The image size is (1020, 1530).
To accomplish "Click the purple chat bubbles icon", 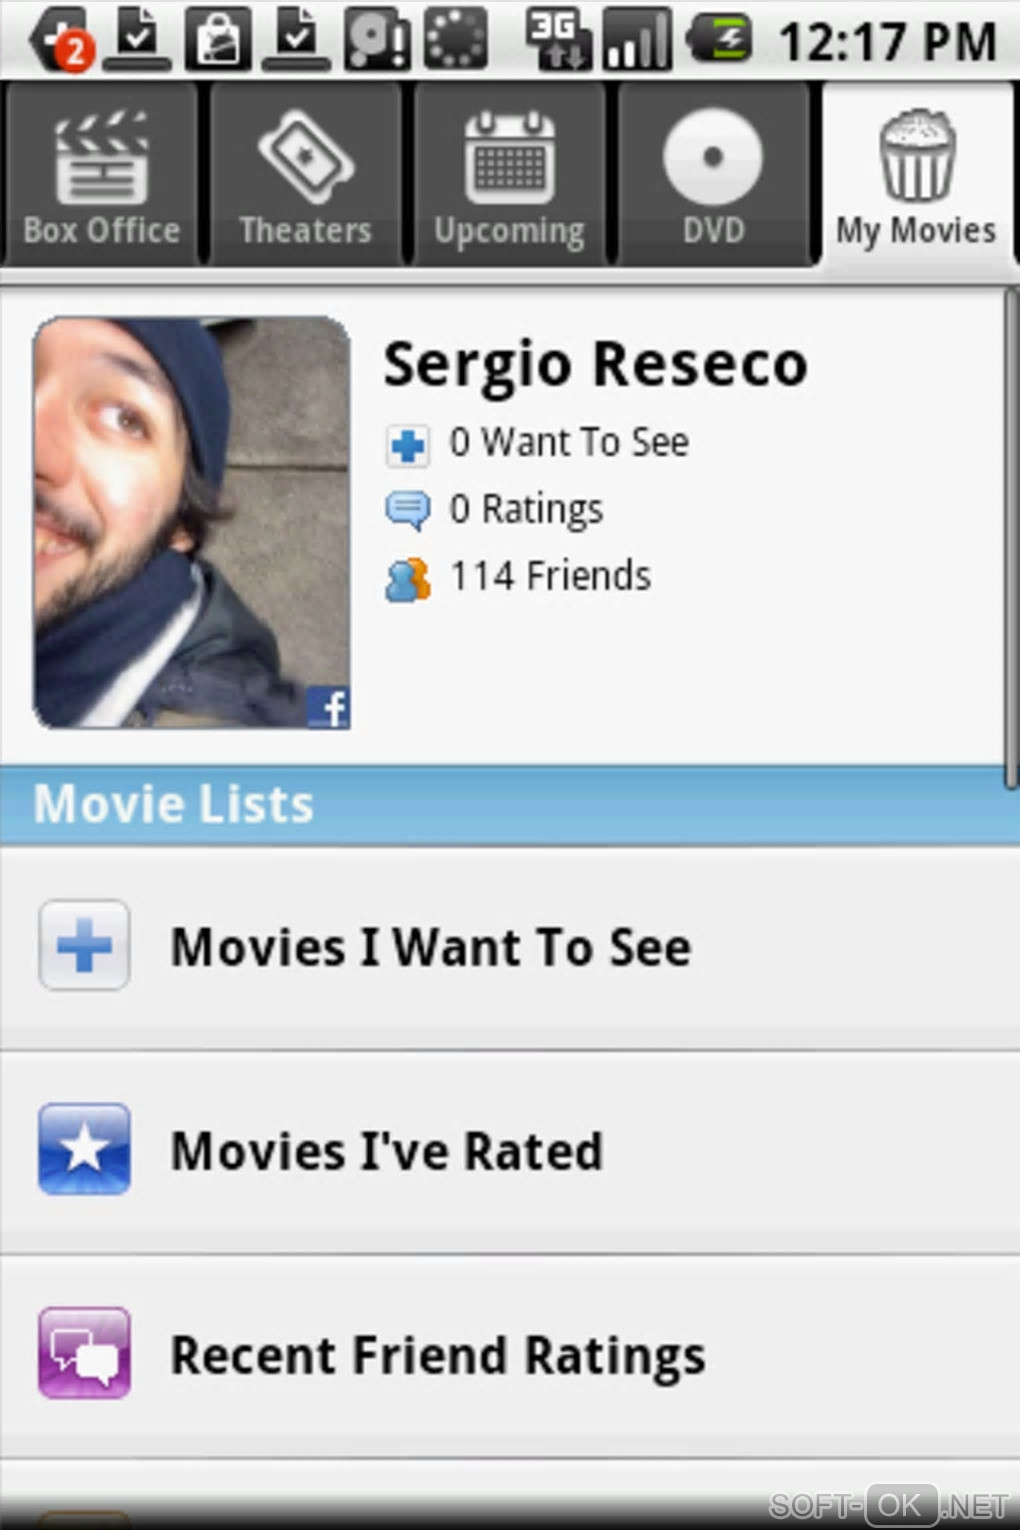I will click(84, 1353).
